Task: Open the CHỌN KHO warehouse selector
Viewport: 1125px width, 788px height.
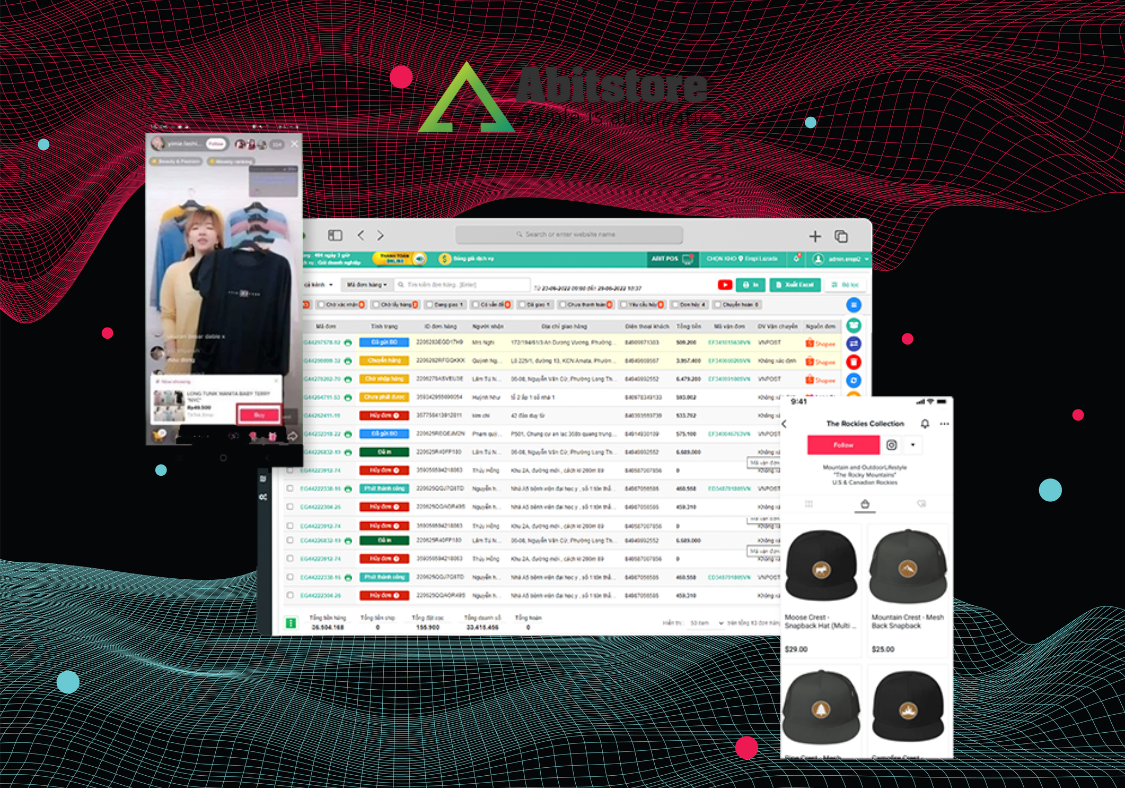Action: click(x=742, y=258)
